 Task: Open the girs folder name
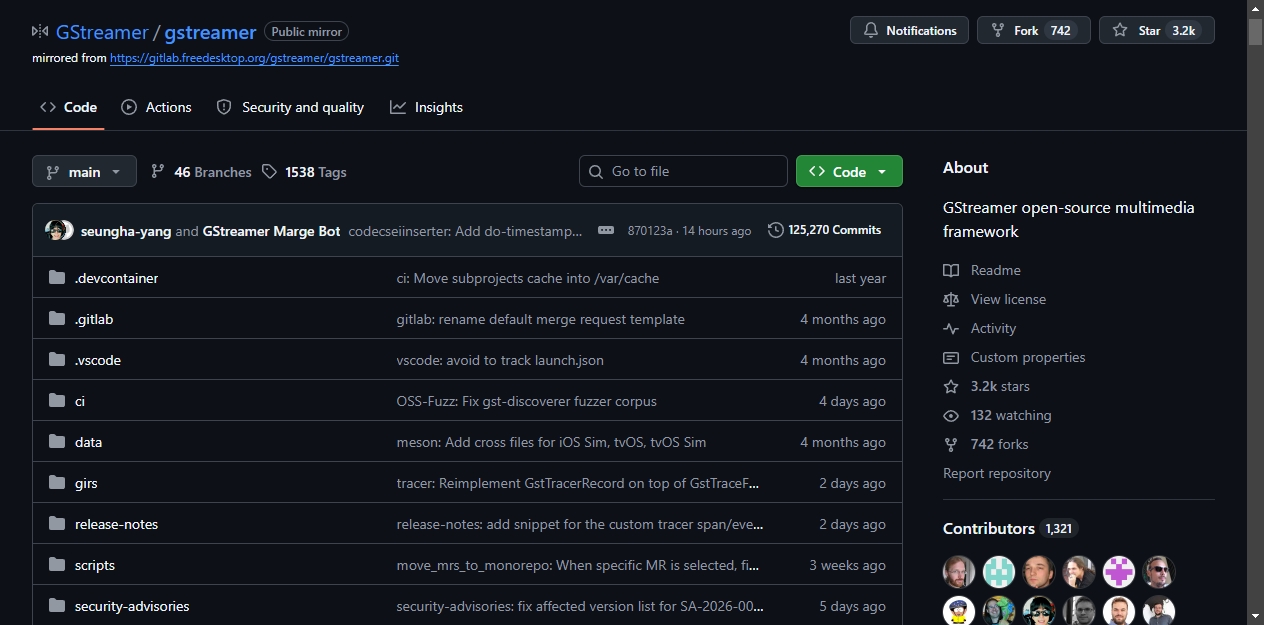86,483
